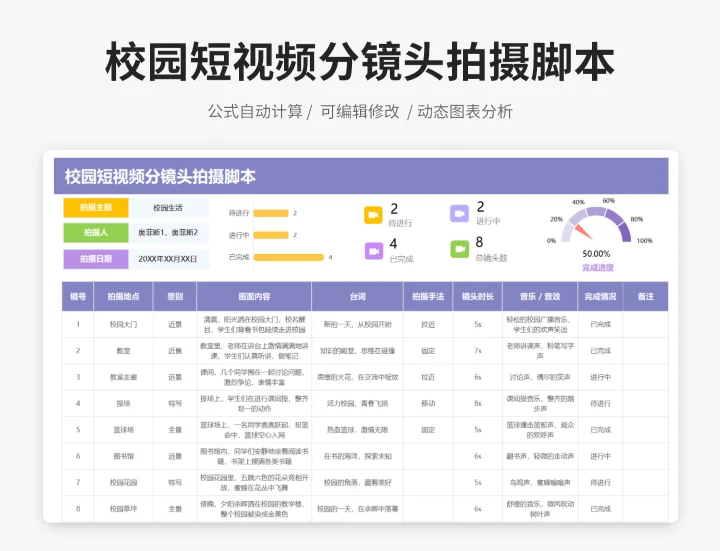The image size is (720, 551).
Task: Click the 拍摄手法 column header
Action: (x=428, y=296)
